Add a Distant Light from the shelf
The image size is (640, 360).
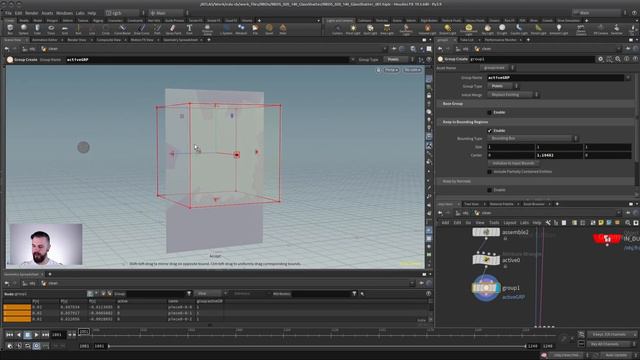click(447, 29)
